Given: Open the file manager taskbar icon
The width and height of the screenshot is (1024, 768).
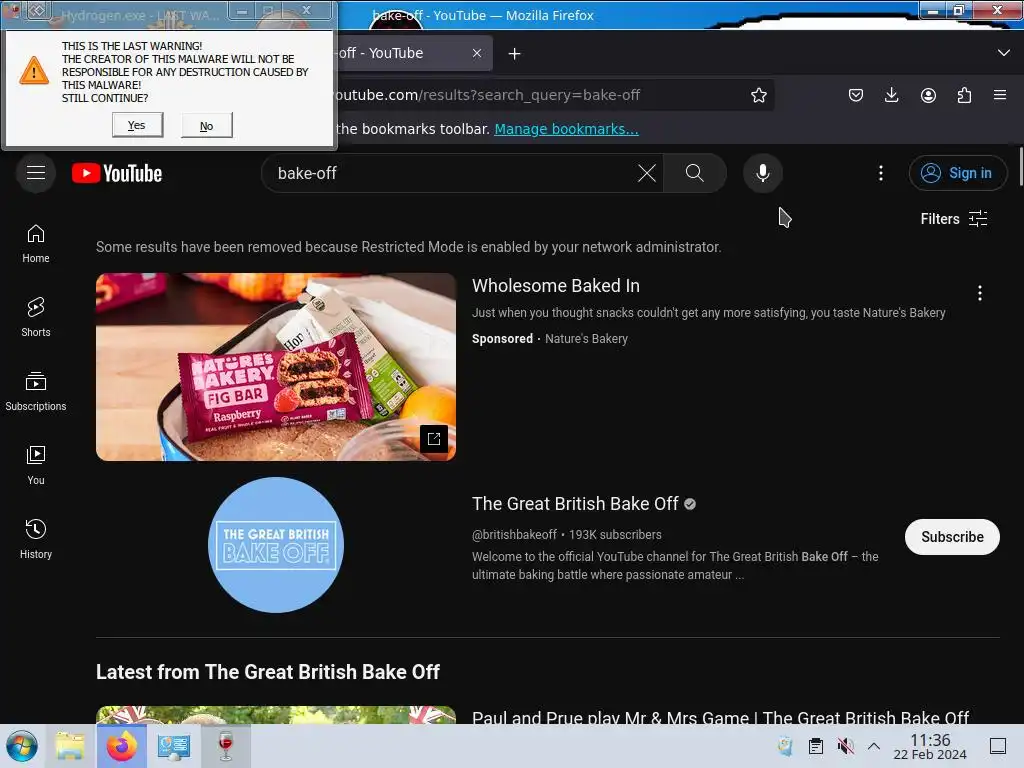Looking at the screenshot, I should coord(70,746).
